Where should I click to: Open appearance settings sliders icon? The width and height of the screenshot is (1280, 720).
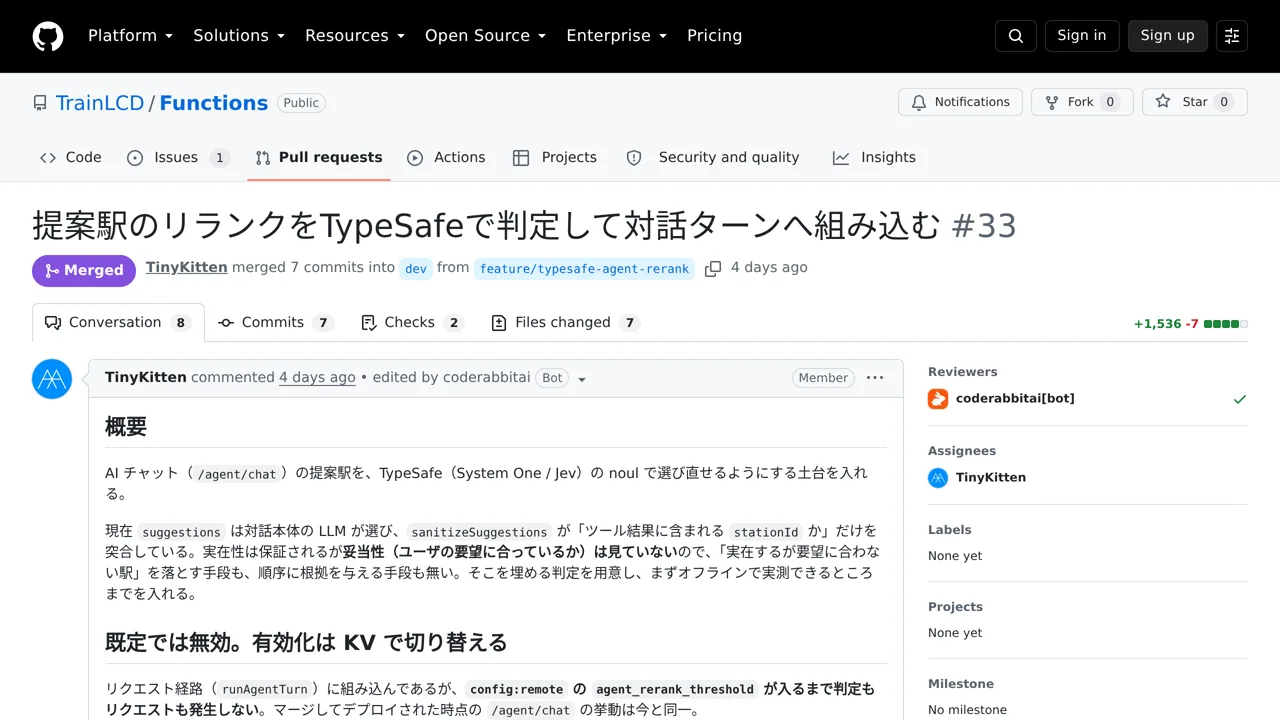(1232, 36)
